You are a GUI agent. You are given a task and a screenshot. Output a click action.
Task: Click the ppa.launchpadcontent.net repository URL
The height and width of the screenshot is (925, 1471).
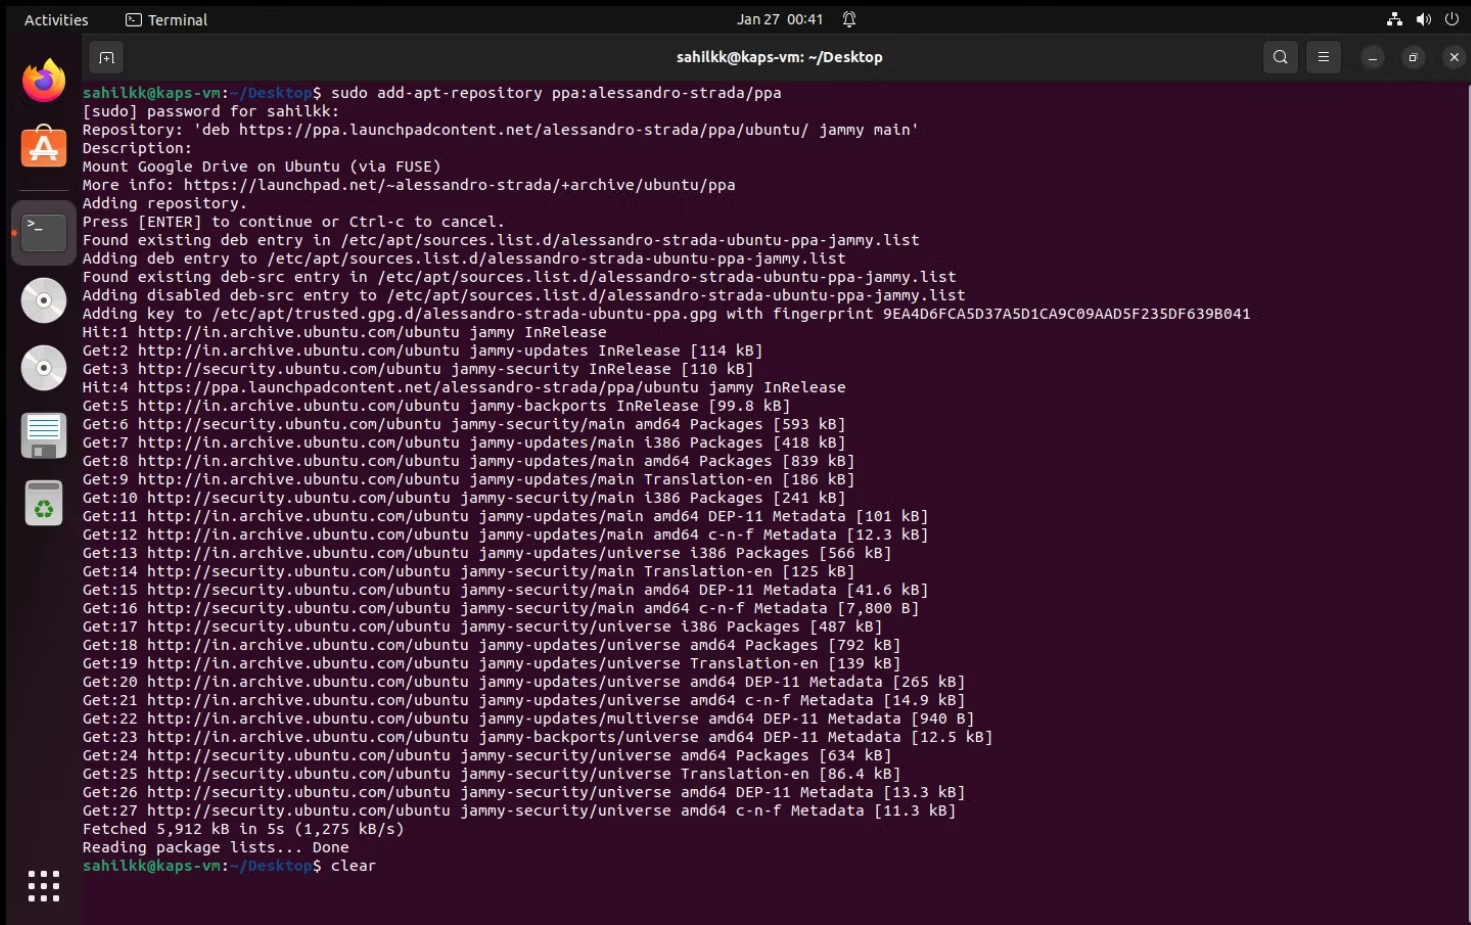524,130
